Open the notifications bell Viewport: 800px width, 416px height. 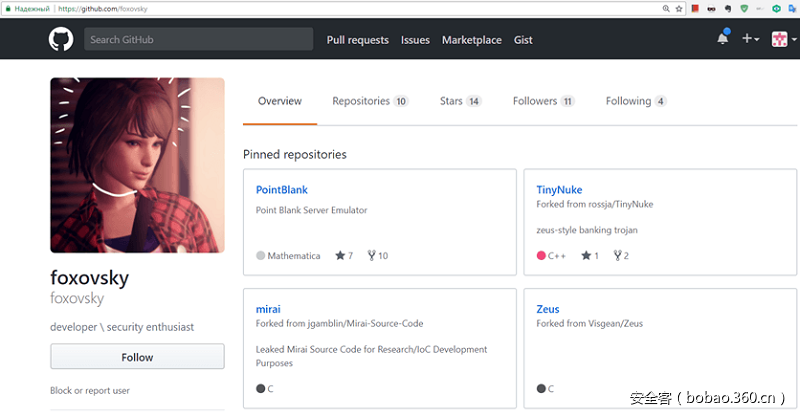pos(723,39)
